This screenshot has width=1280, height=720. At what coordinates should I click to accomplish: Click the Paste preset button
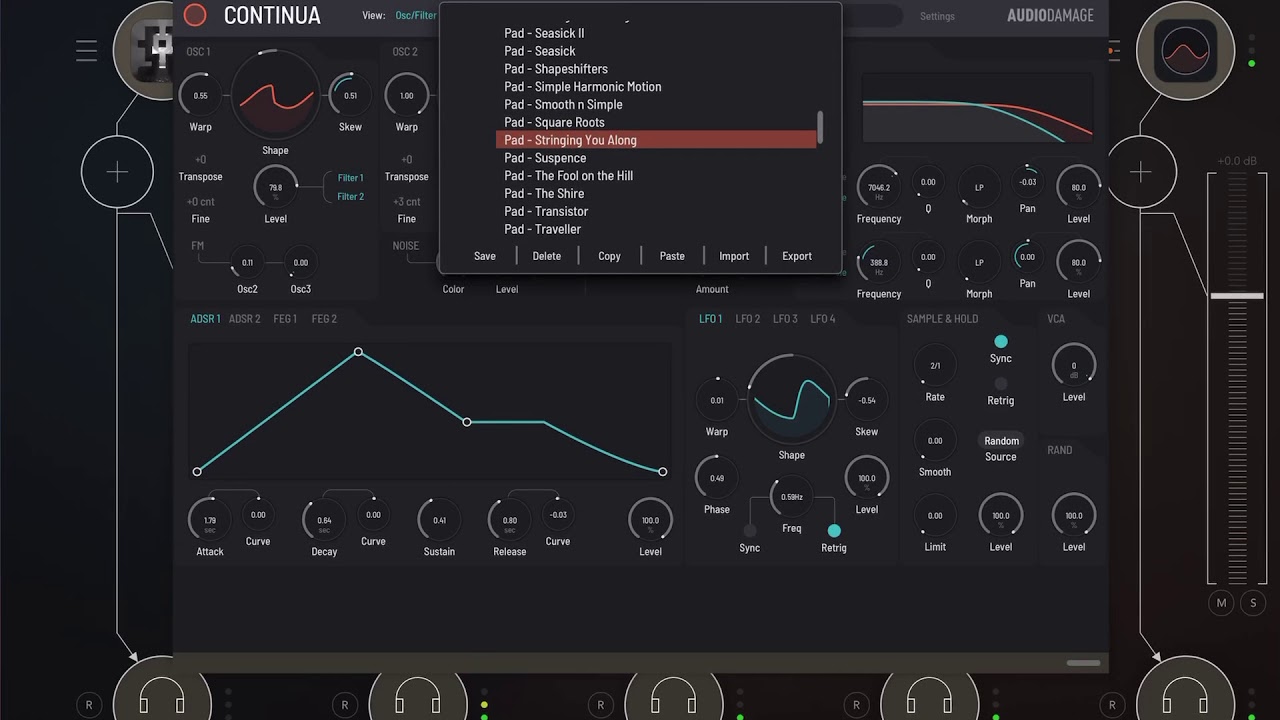(x=672, y=256)
